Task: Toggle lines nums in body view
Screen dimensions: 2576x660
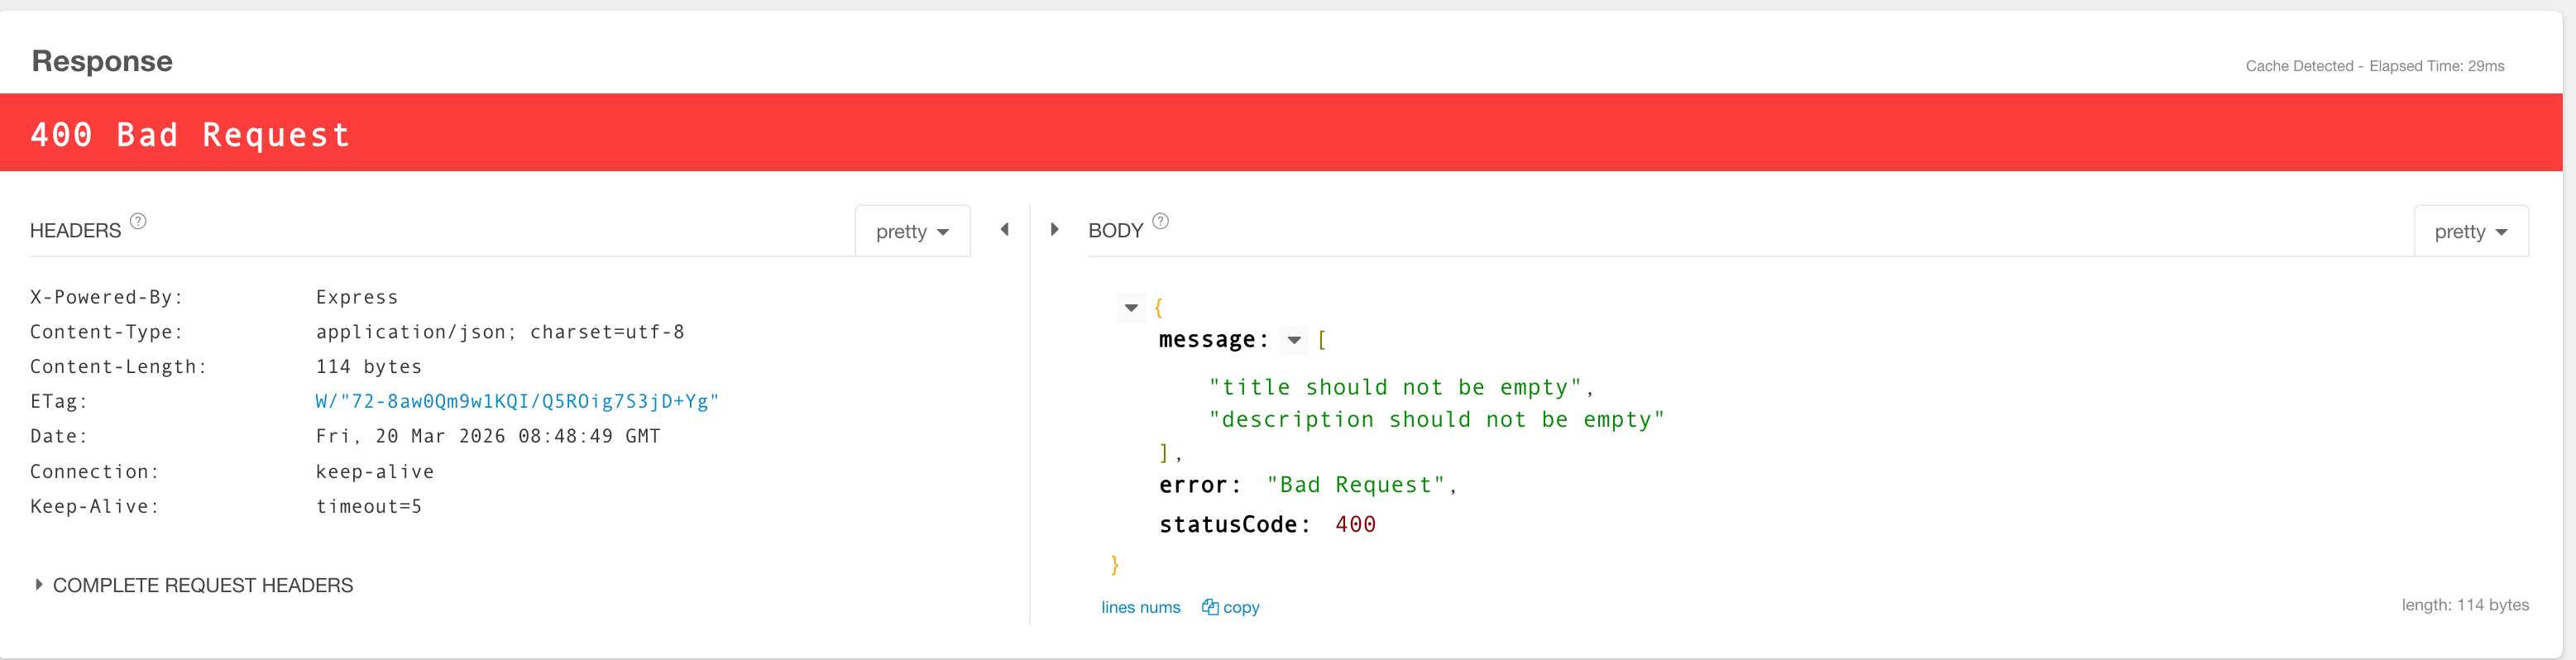Action: [1140, 607]
